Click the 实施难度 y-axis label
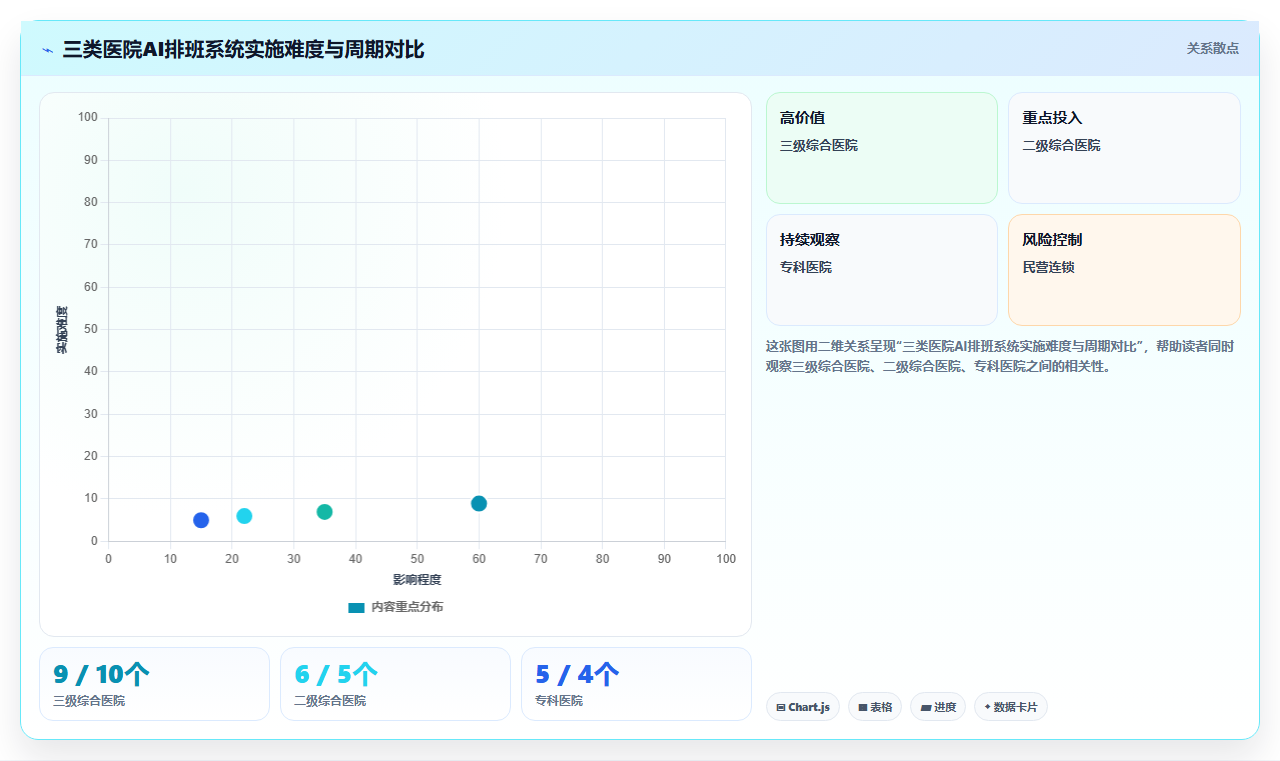The height and width of the screenshot is (761, 1280). [x=62, y=330]
